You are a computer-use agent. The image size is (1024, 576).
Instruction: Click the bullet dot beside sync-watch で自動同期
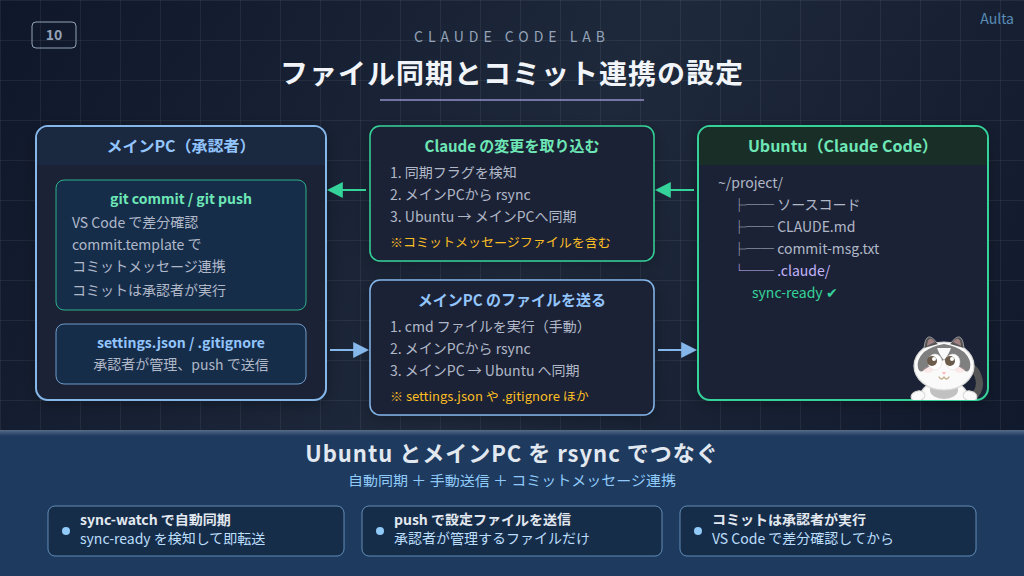[x=66, y=530]
